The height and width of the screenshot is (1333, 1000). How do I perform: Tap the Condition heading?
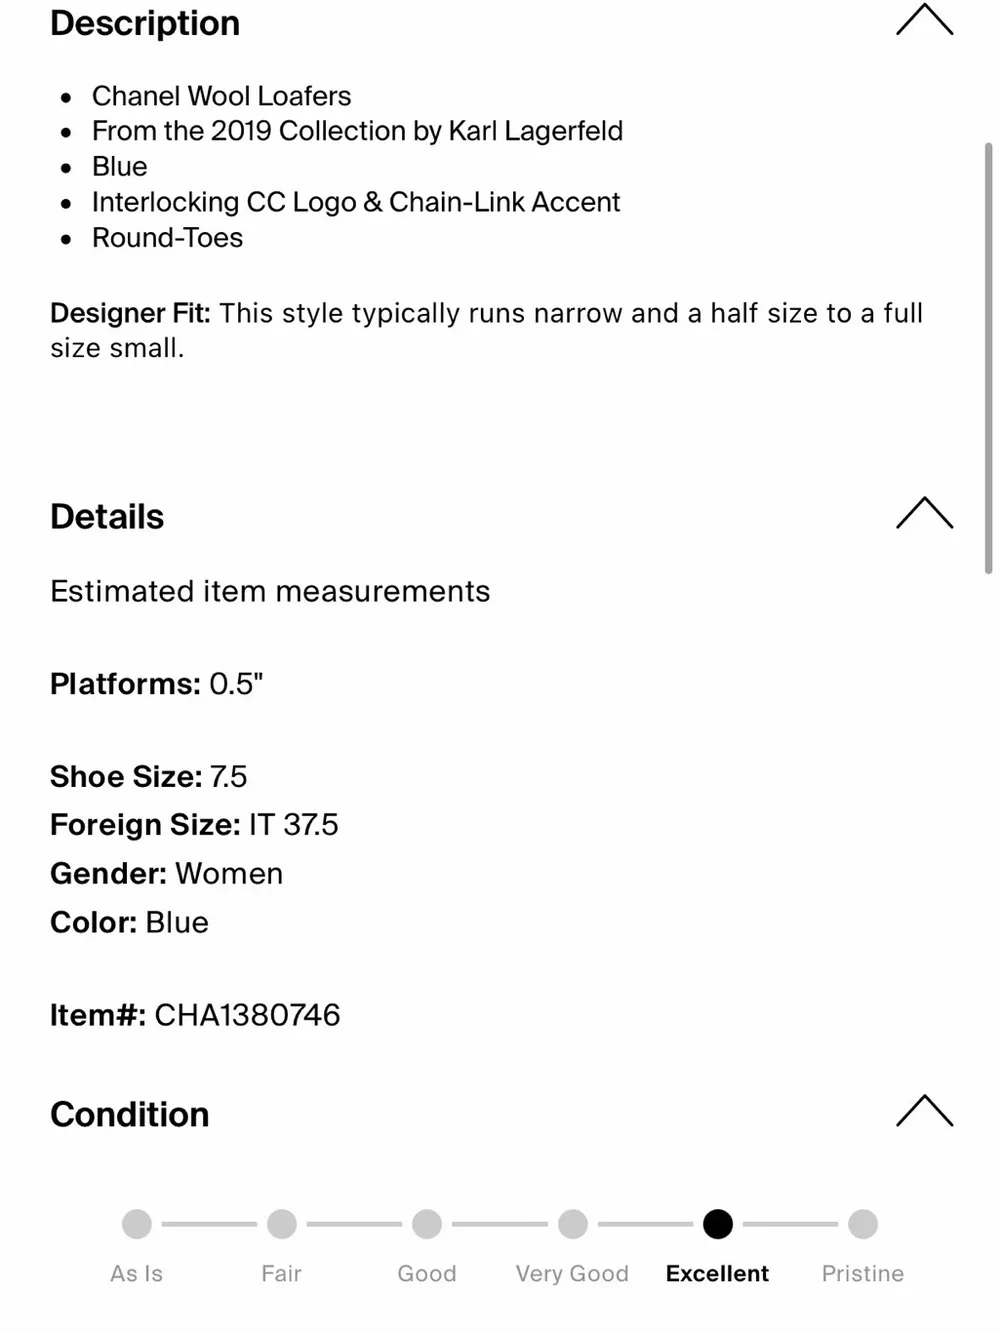(x=130, y=1115)
